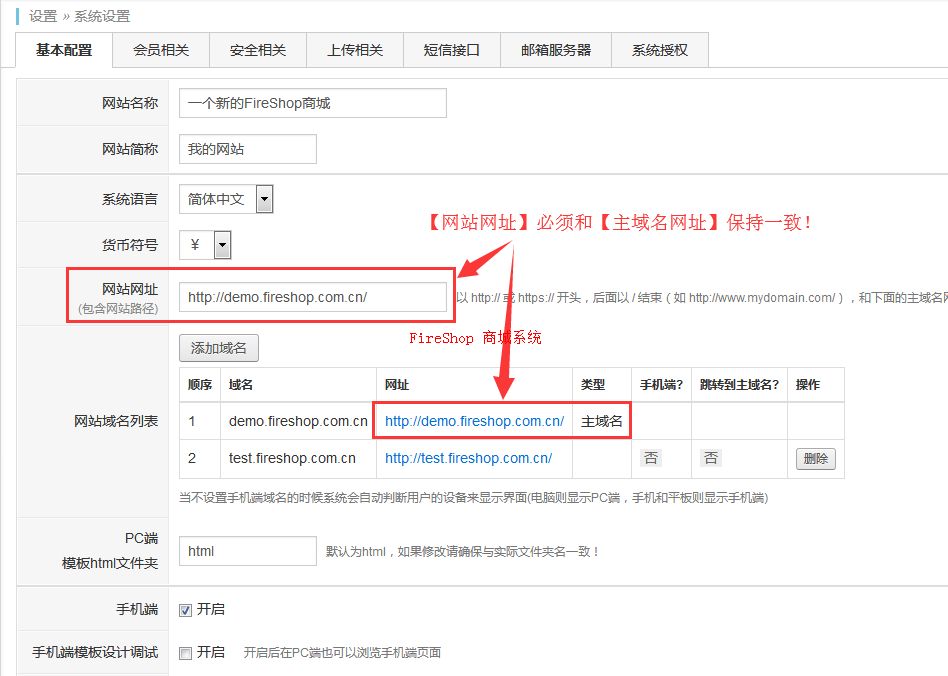Click the 网站简称 input with 我的网站
Image resolution: width=948 pixels, height=676 pixels.
pyautogui.click(x=248, y=149)
